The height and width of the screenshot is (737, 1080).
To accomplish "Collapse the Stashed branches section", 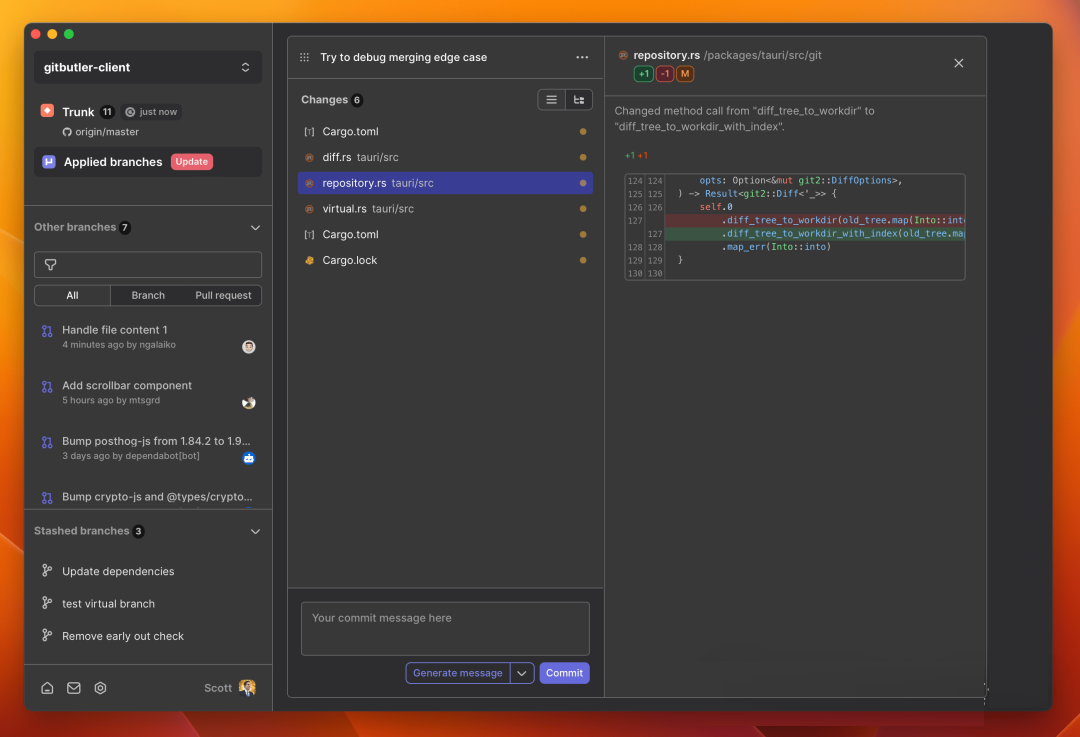I will coord(255,532).
